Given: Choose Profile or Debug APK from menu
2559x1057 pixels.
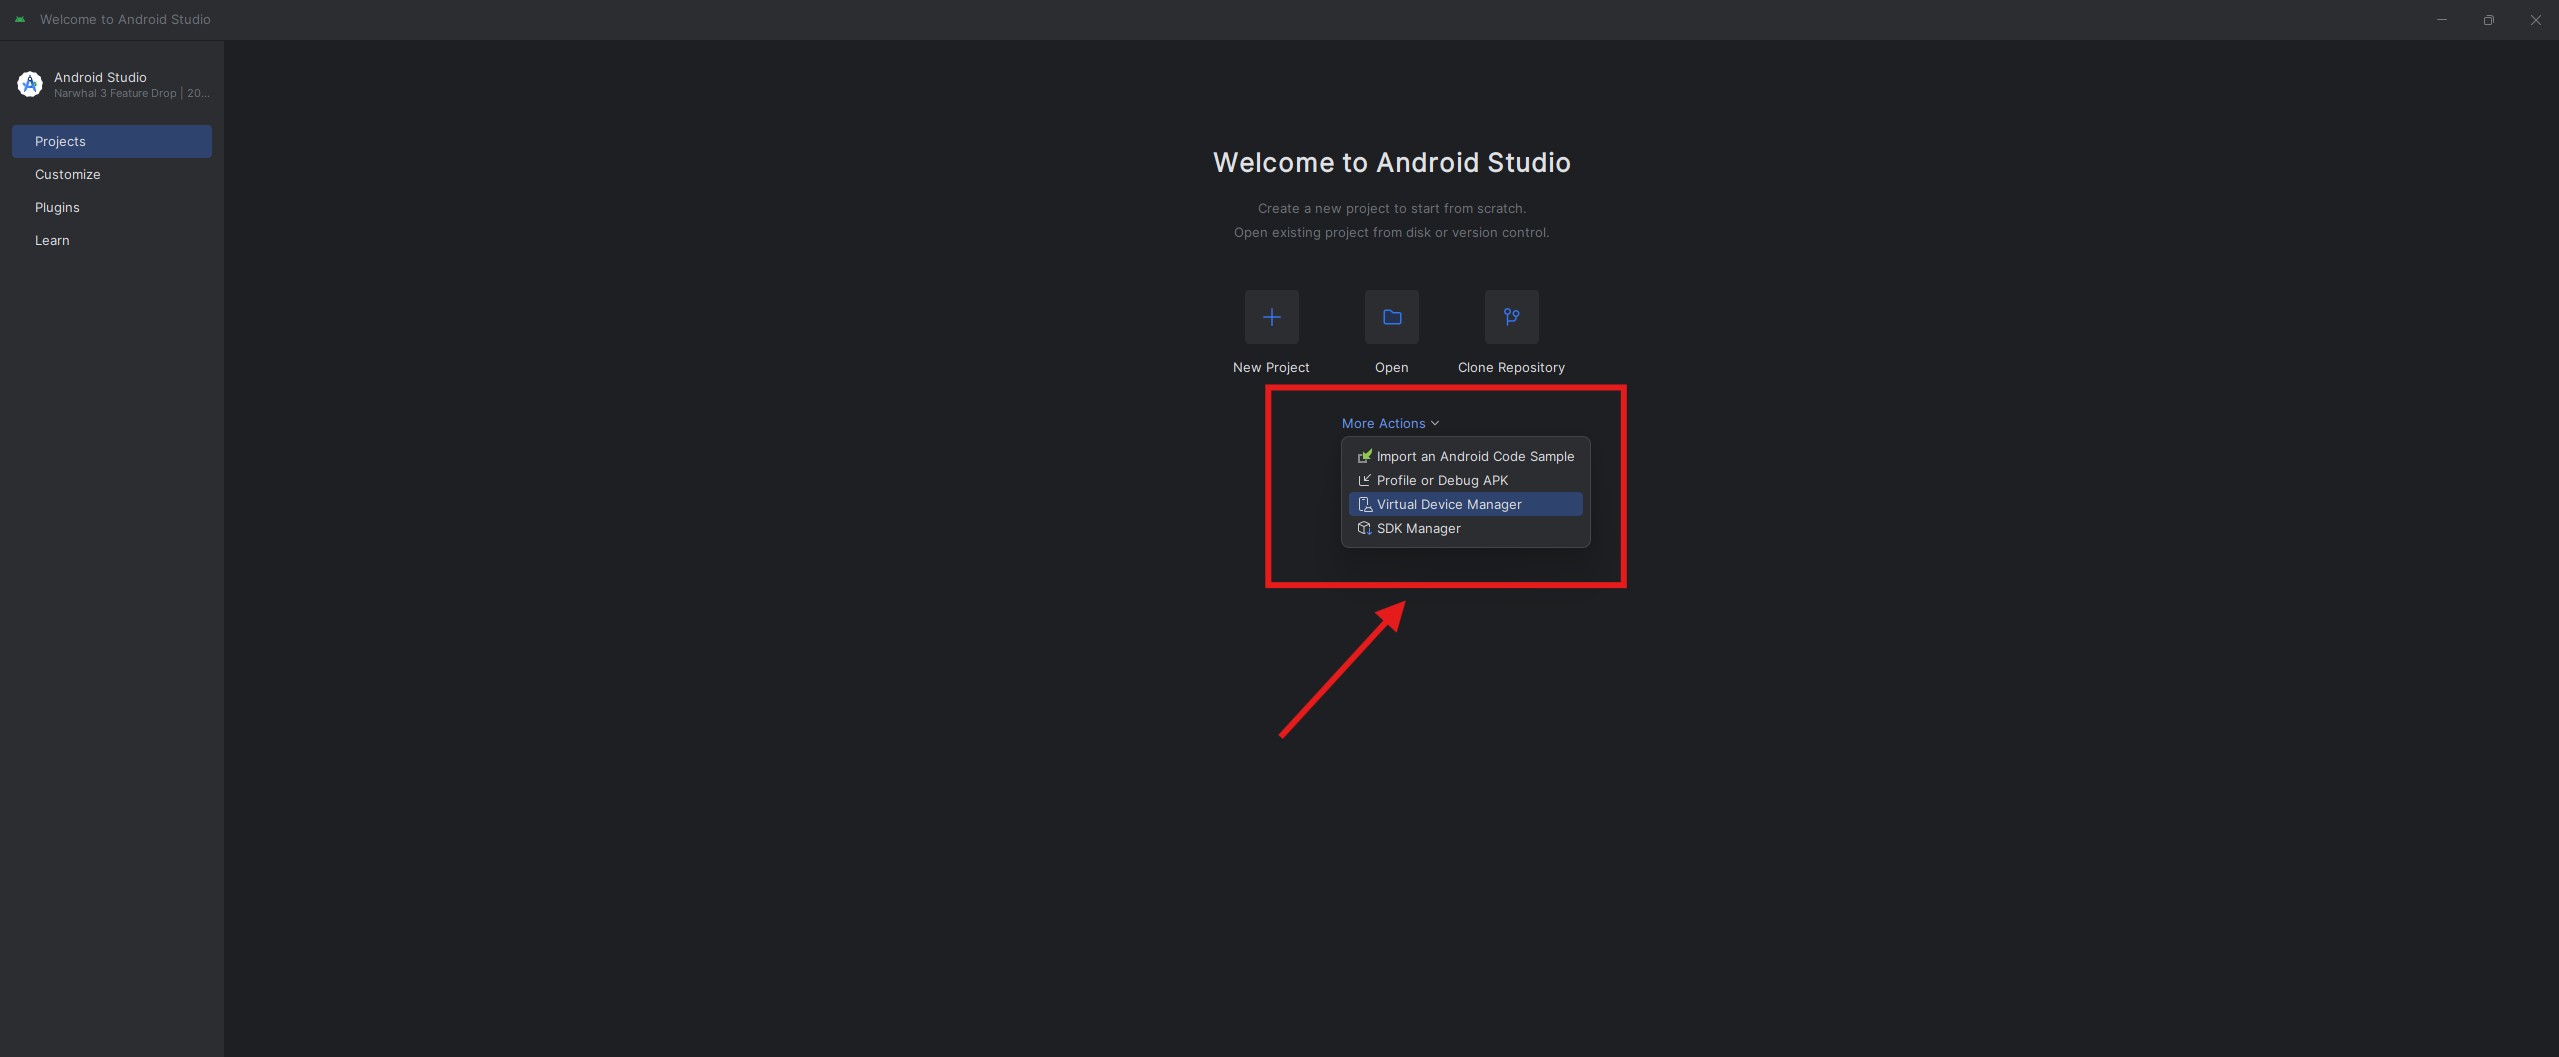Looking at the screenshot, I should (x=1442, y=480).
